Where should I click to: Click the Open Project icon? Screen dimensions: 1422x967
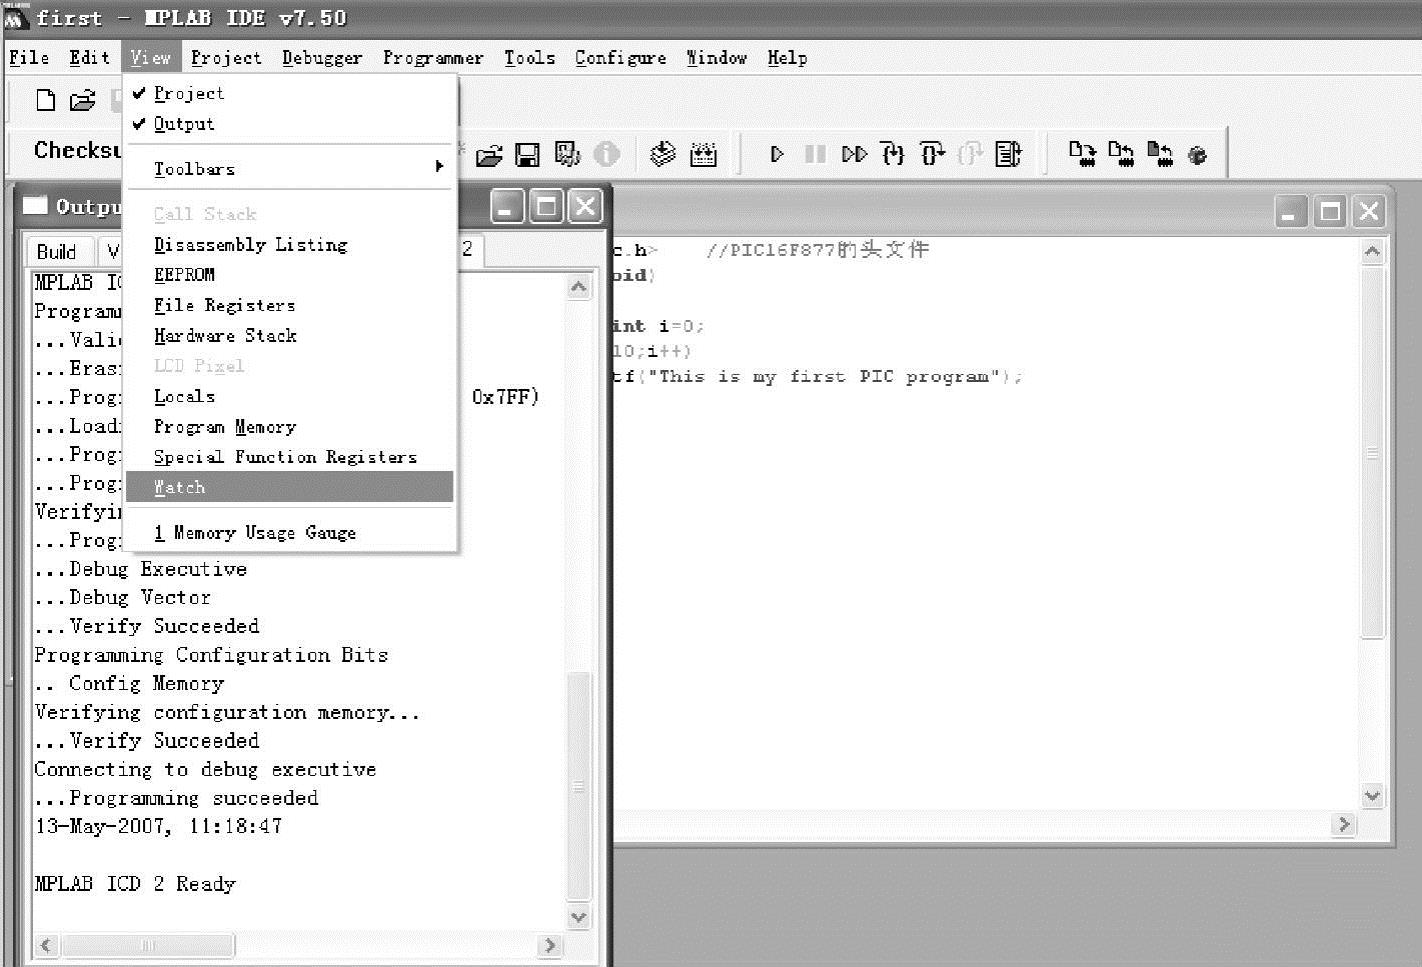coord(489,155)
